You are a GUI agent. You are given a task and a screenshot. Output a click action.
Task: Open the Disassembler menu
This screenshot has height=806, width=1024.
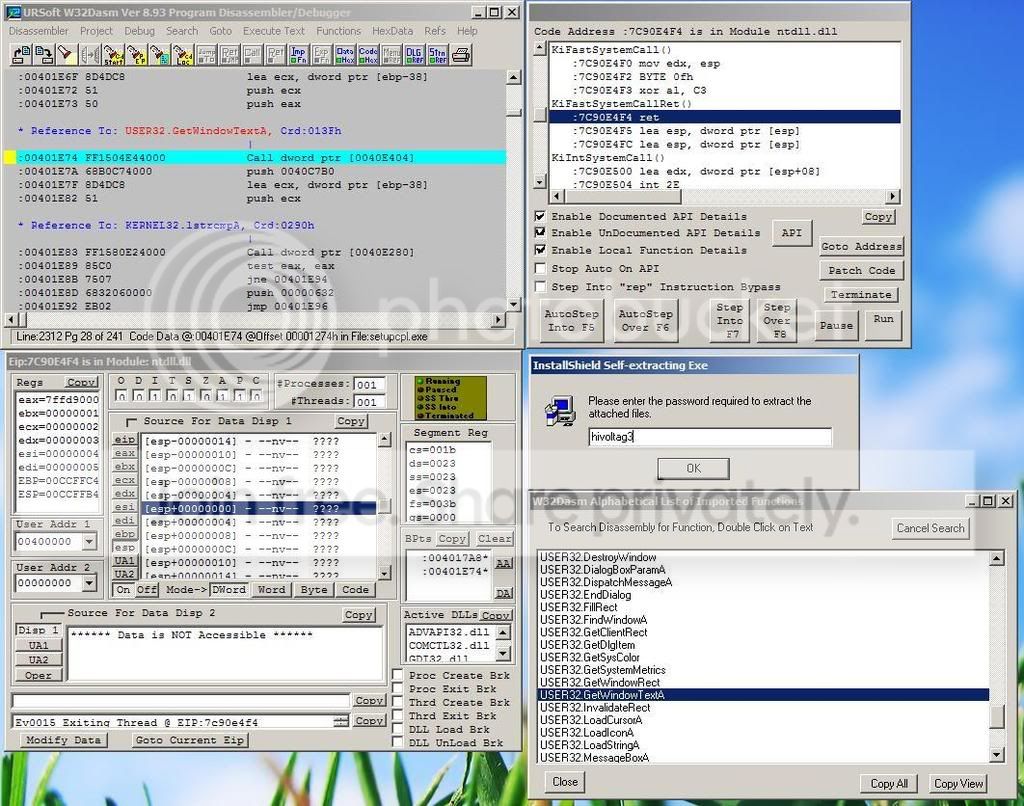coord(39,31)
